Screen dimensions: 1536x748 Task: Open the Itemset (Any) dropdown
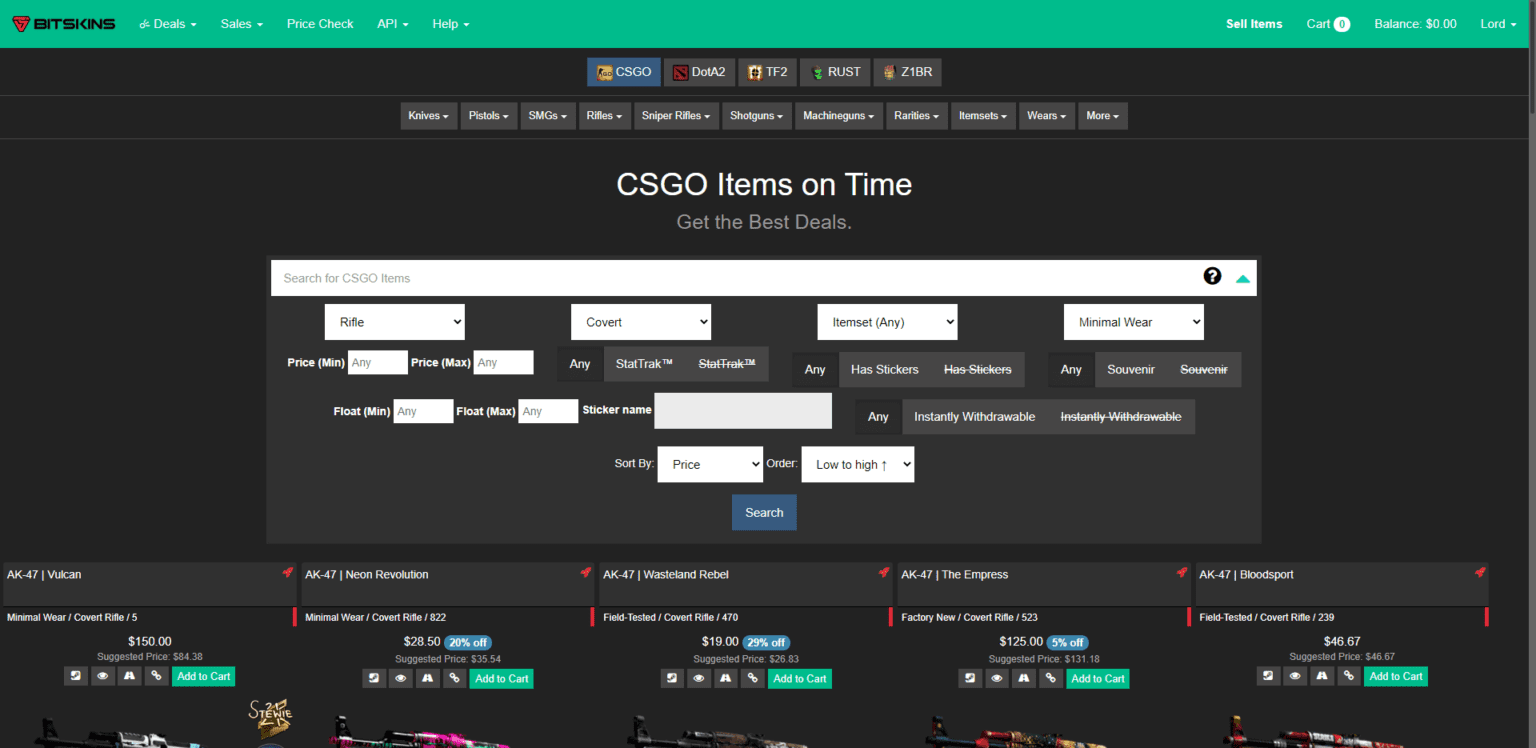[x=888, y=322]
